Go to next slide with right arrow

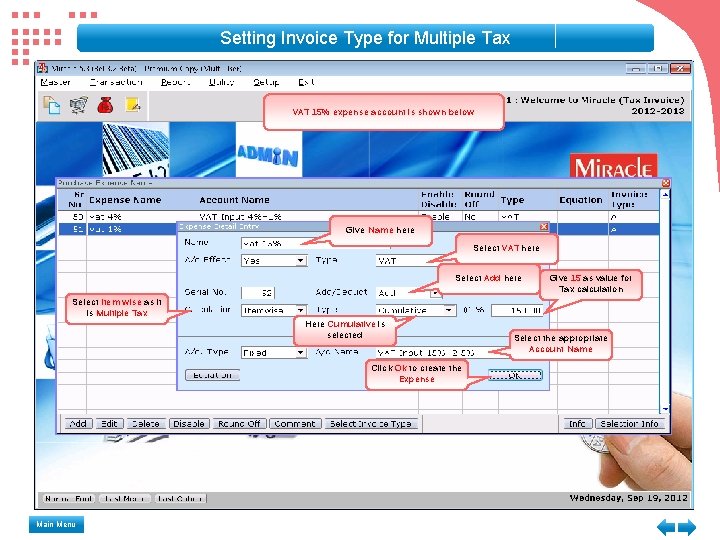click(x=687, y=527)
